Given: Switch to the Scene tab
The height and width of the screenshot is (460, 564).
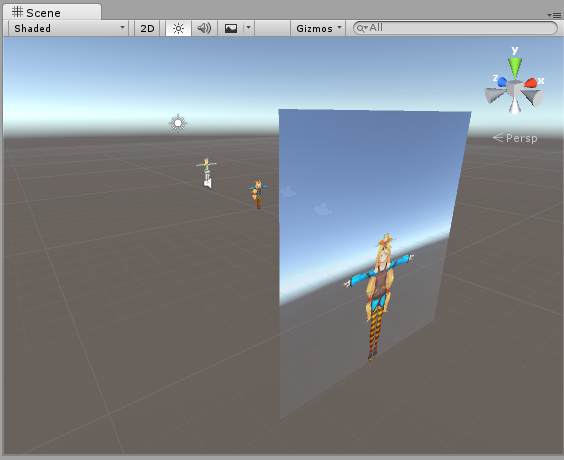Looking at the screenshot, I should point(51,12).
